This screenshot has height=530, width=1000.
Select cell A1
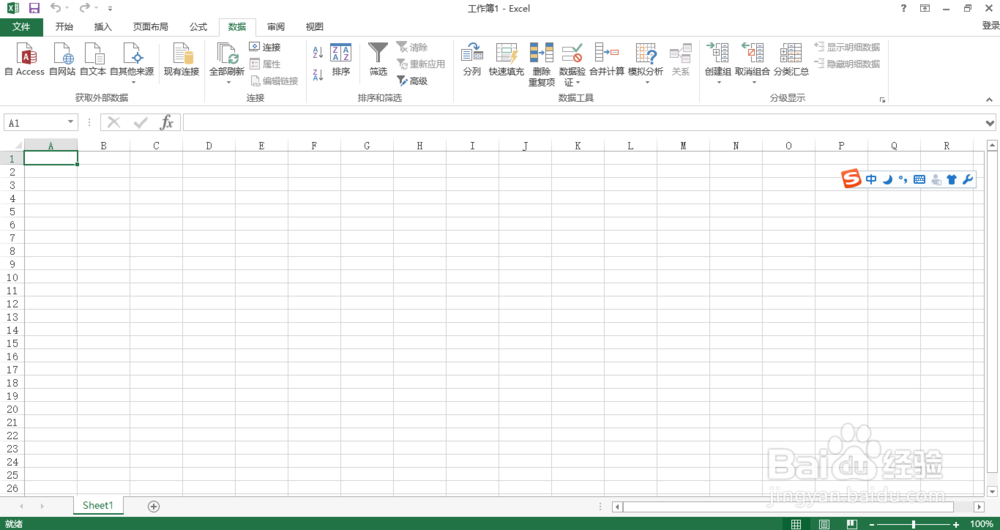click(x=51, y=158)
